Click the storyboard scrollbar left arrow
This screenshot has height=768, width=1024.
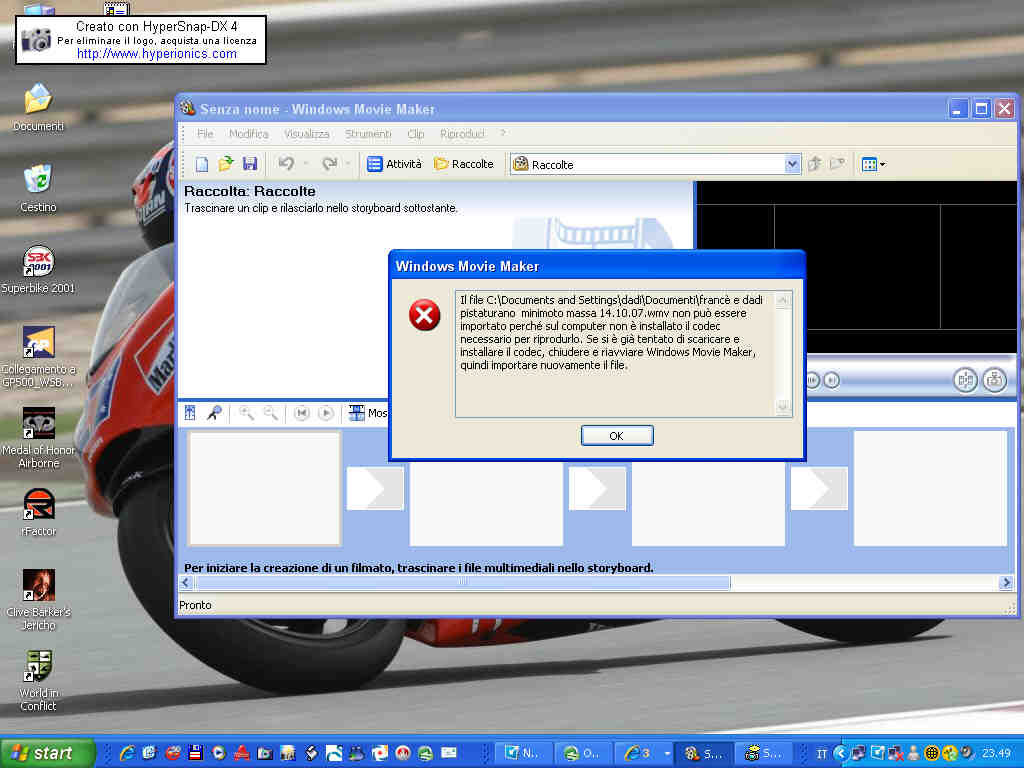(186, 583)
